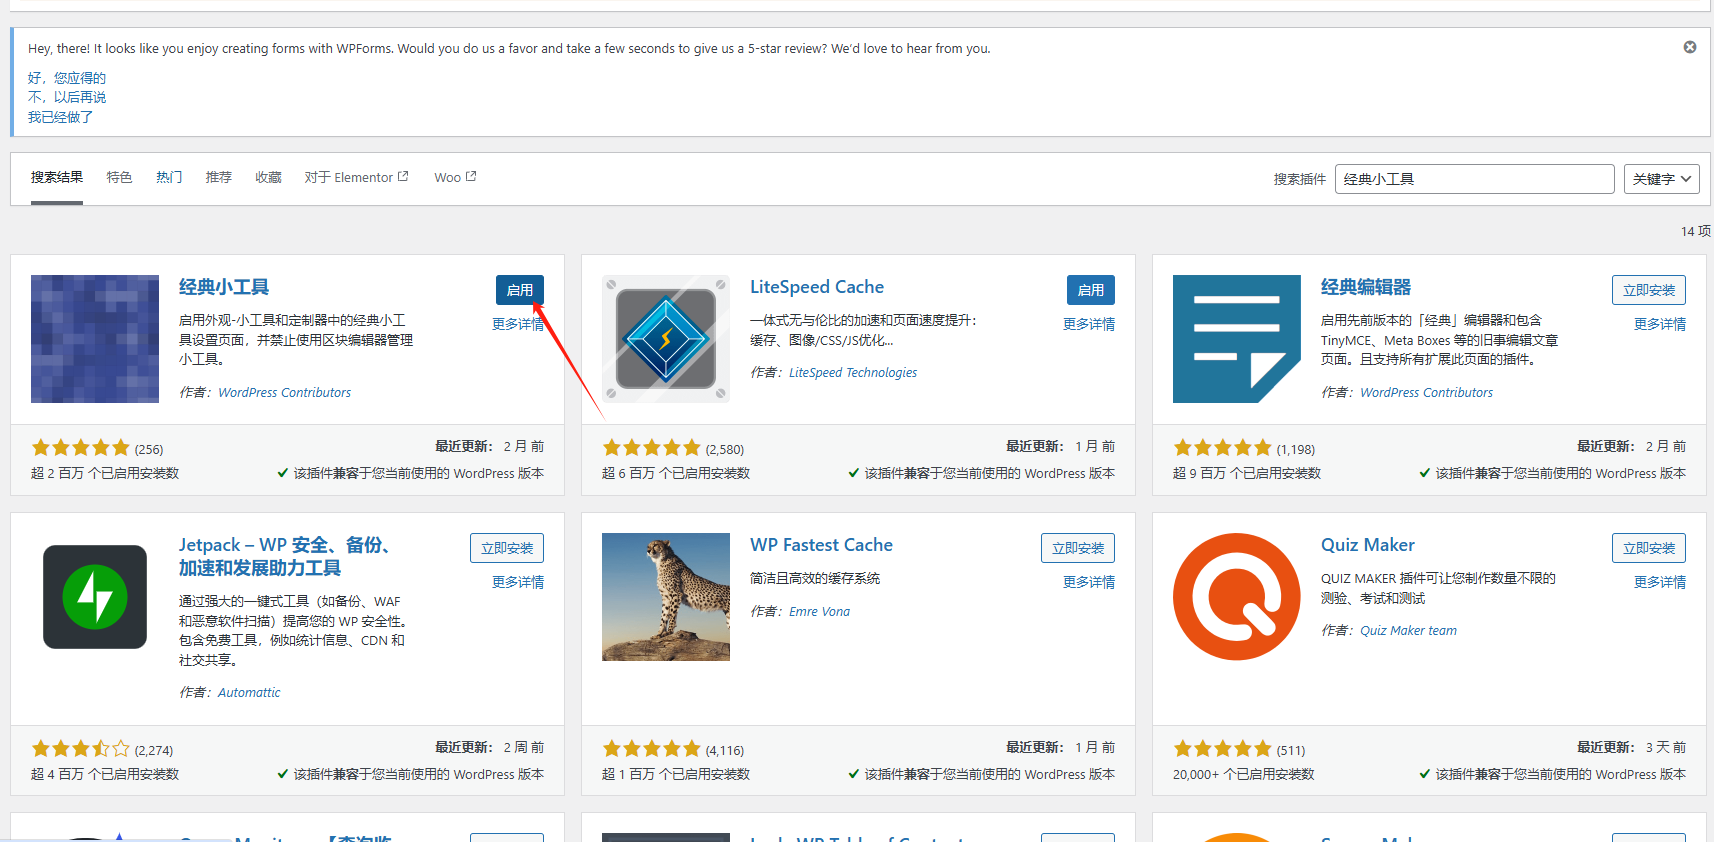The width and height of the screenshot is (1714, 842).
Task: Open the 推荐 plugins tab
Action: 218,177
